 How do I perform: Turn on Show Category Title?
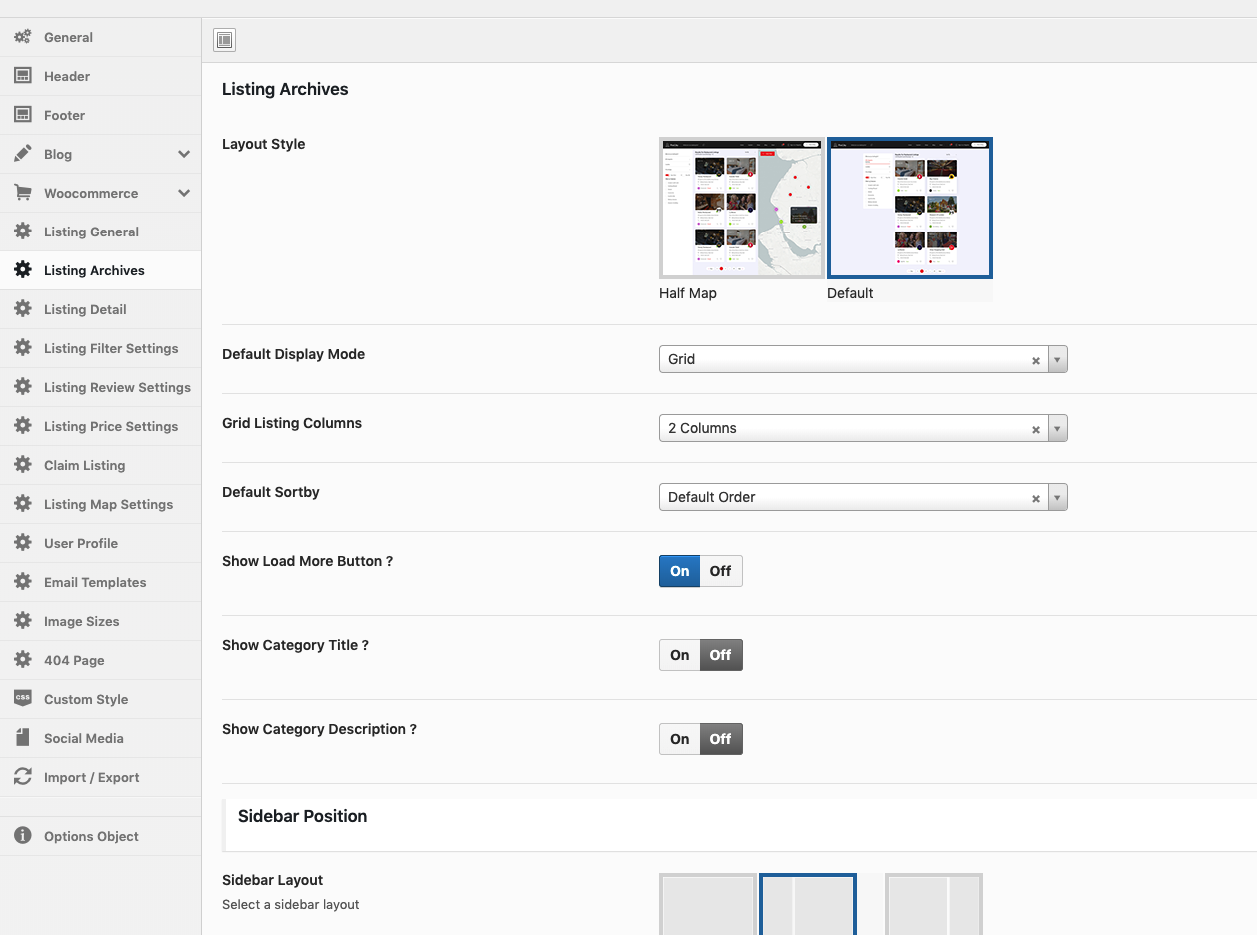[680, 655]
